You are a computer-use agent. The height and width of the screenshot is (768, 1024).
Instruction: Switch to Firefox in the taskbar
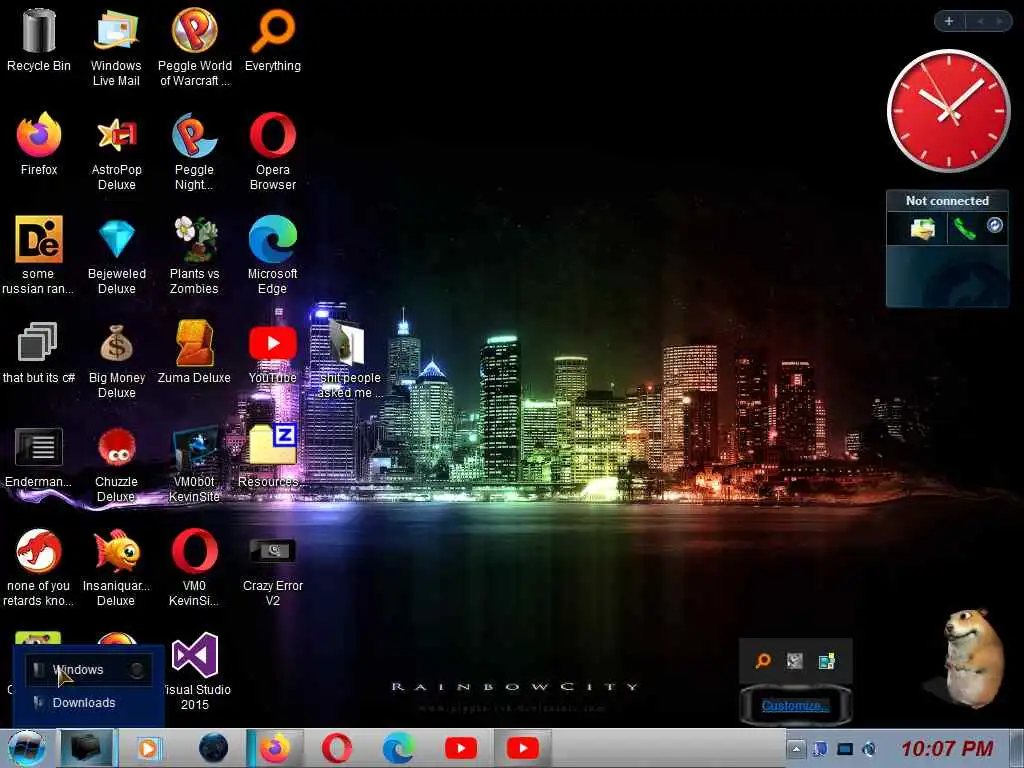pyautogui.click(x=276, y=748)
